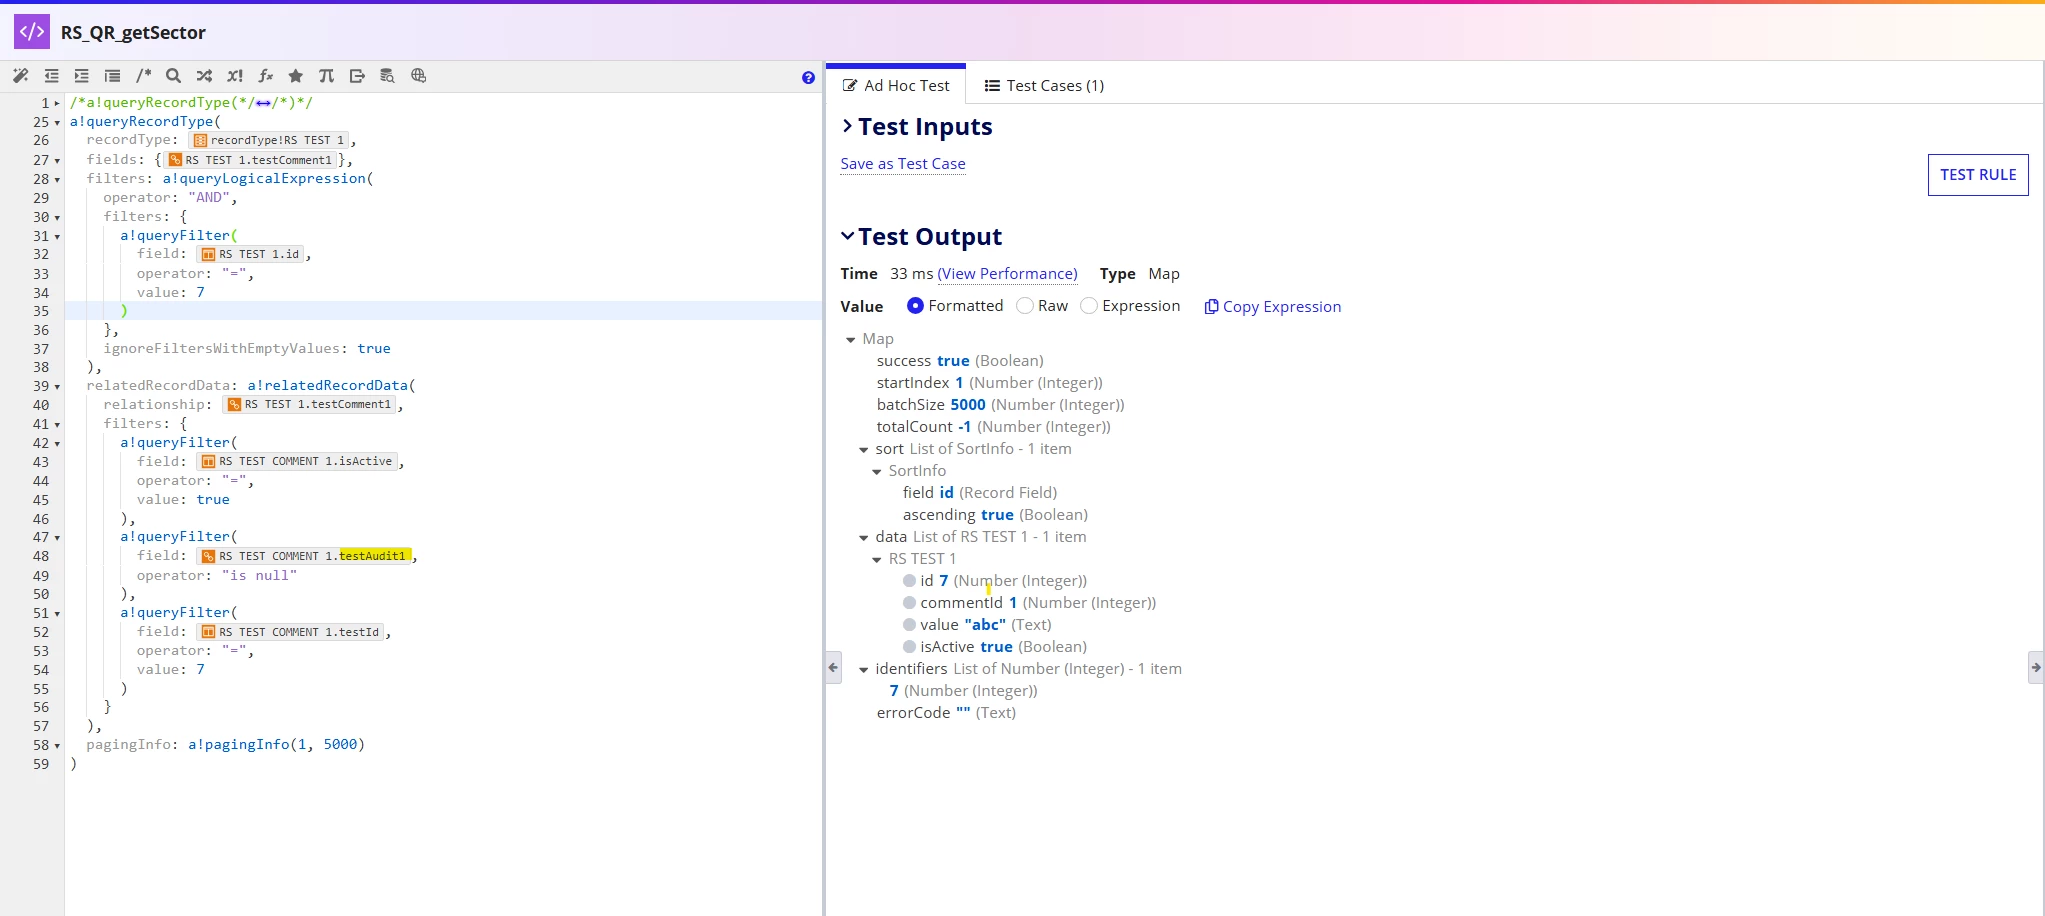The image size is (2045, 916).
Task: Click the TEST RULE button
Action: tap(1978, 175)
